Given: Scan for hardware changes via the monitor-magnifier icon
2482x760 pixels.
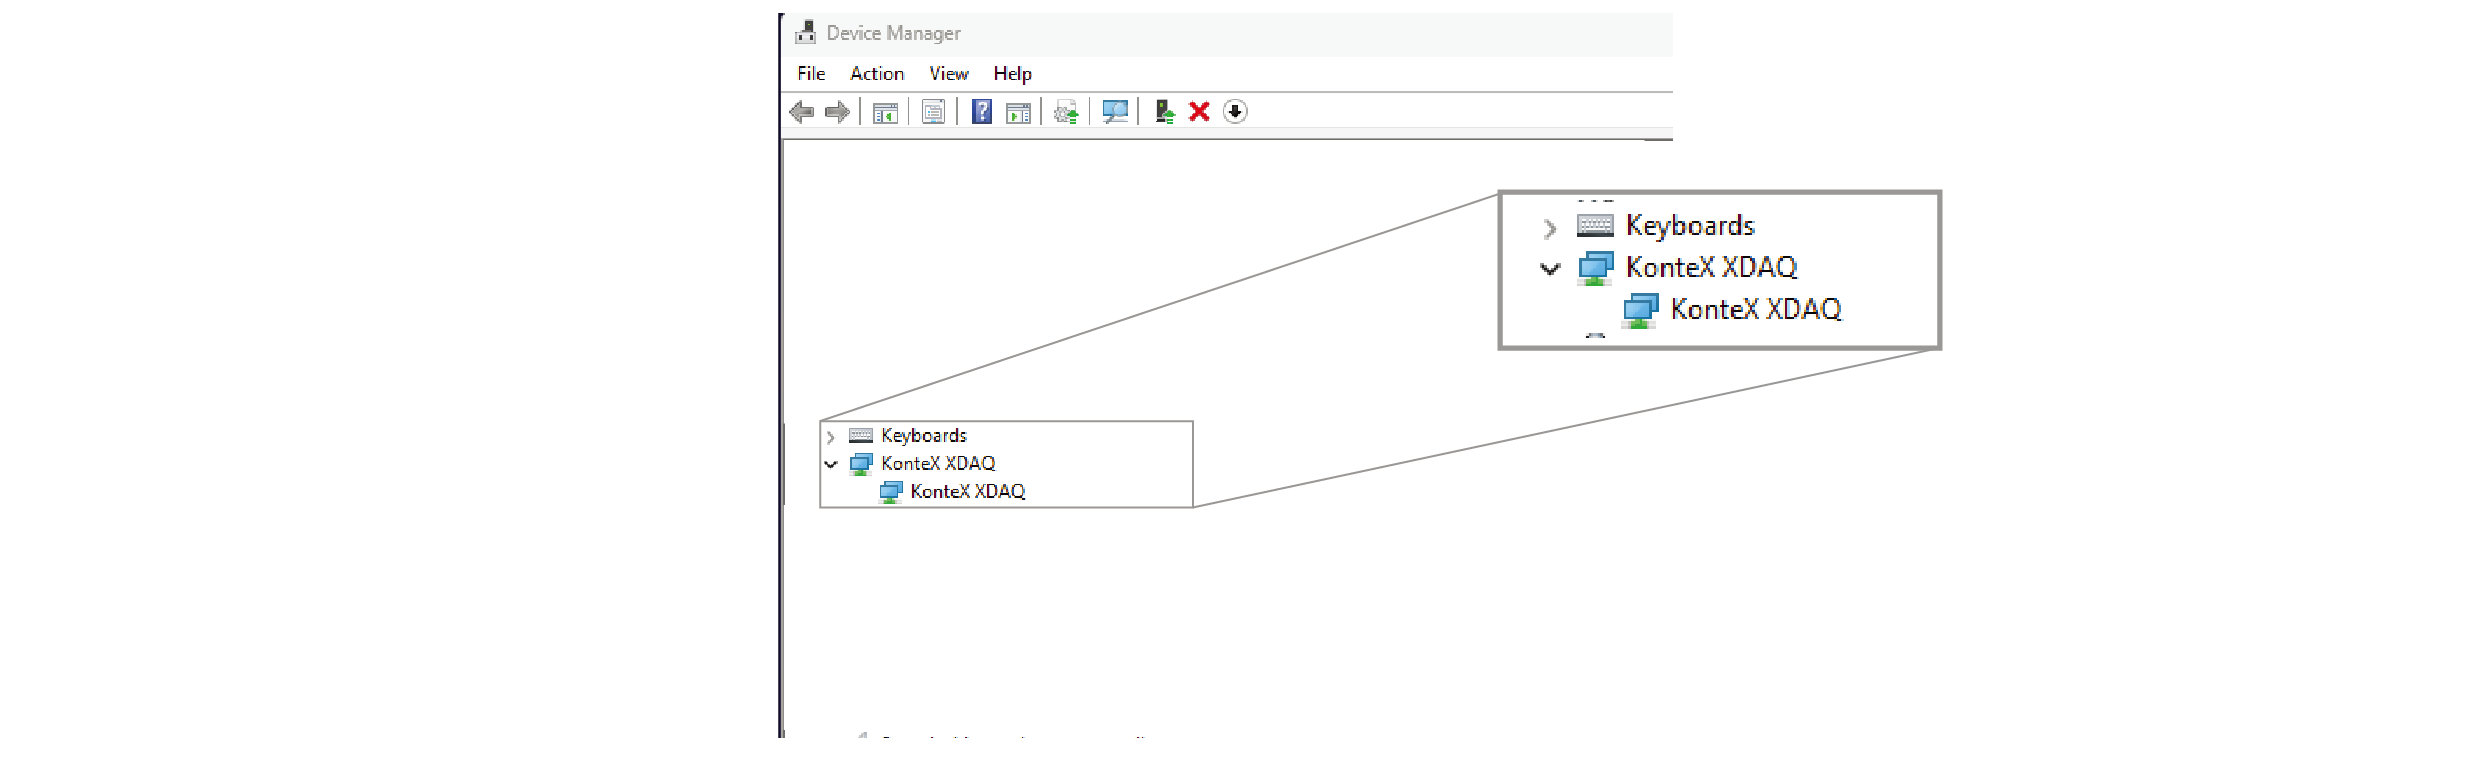Looking at the screenshot, I should pyautogui.click(x=1114, y=112).
